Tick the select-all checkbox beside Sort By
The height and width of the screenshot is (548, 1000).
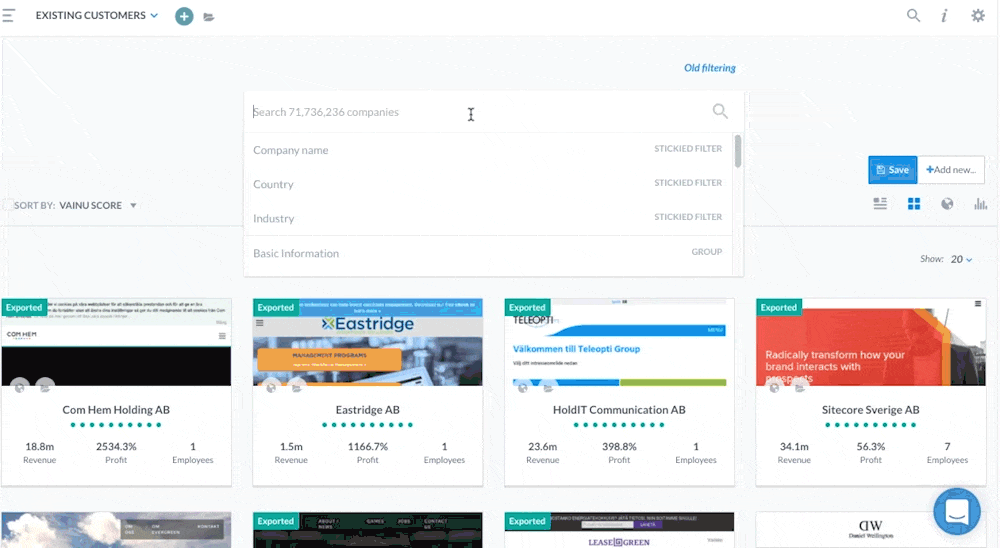[x=8, y=205]
